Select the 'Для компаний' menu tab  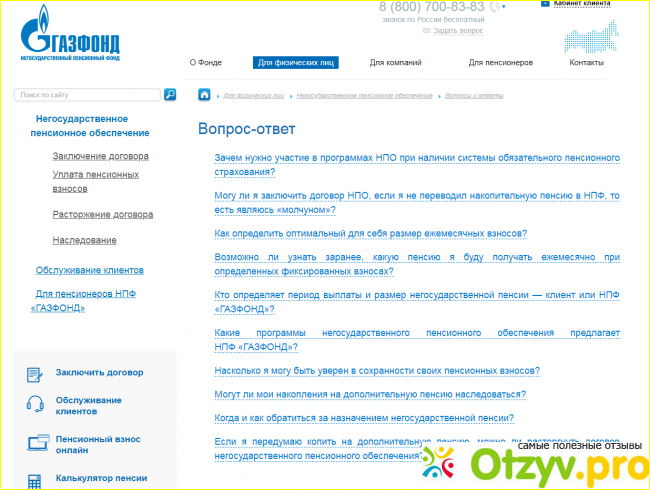coord(390,62)
